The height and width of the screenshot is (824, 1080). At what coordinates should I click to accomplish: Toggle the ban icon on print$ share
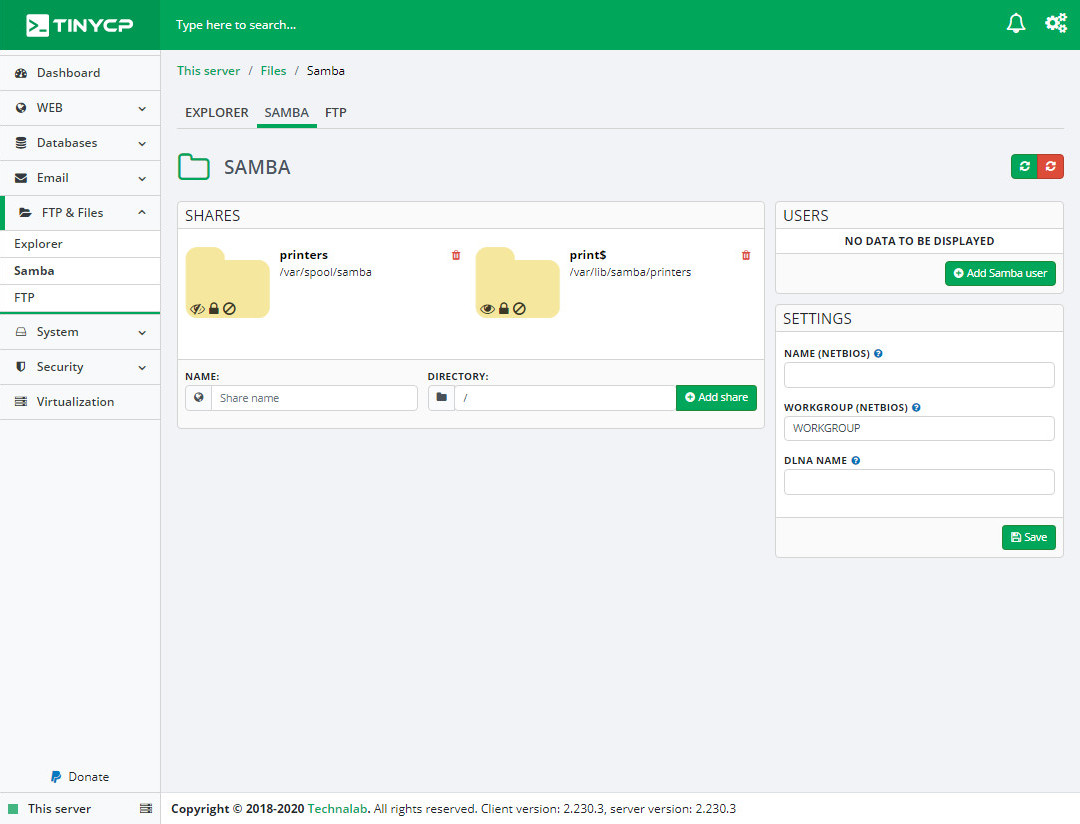[x=519, y=309]
